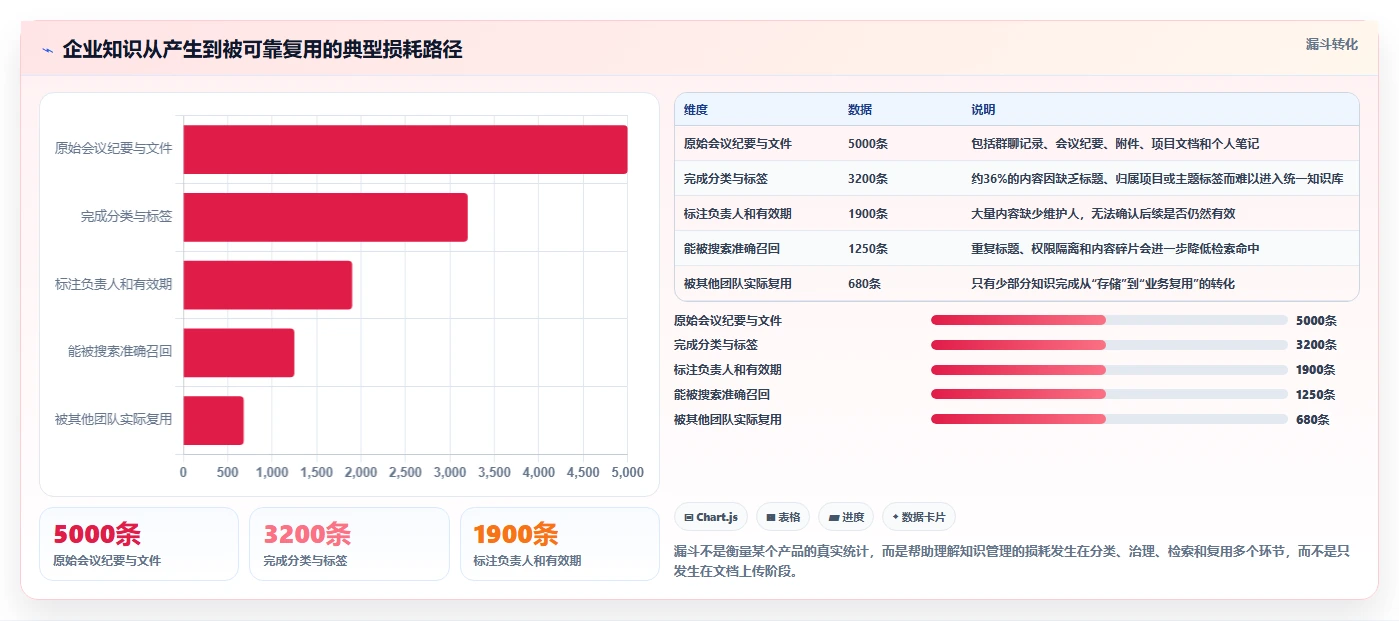Click the 1900条 value in the table
Image resolution: width=1399 pixels, height=621 pixels.
click(868, 214)
